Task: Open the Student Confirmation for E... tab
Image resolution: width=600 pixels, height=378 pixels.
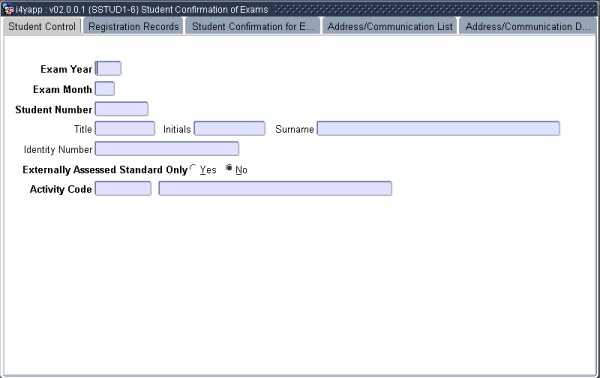Action: (253, 26)
